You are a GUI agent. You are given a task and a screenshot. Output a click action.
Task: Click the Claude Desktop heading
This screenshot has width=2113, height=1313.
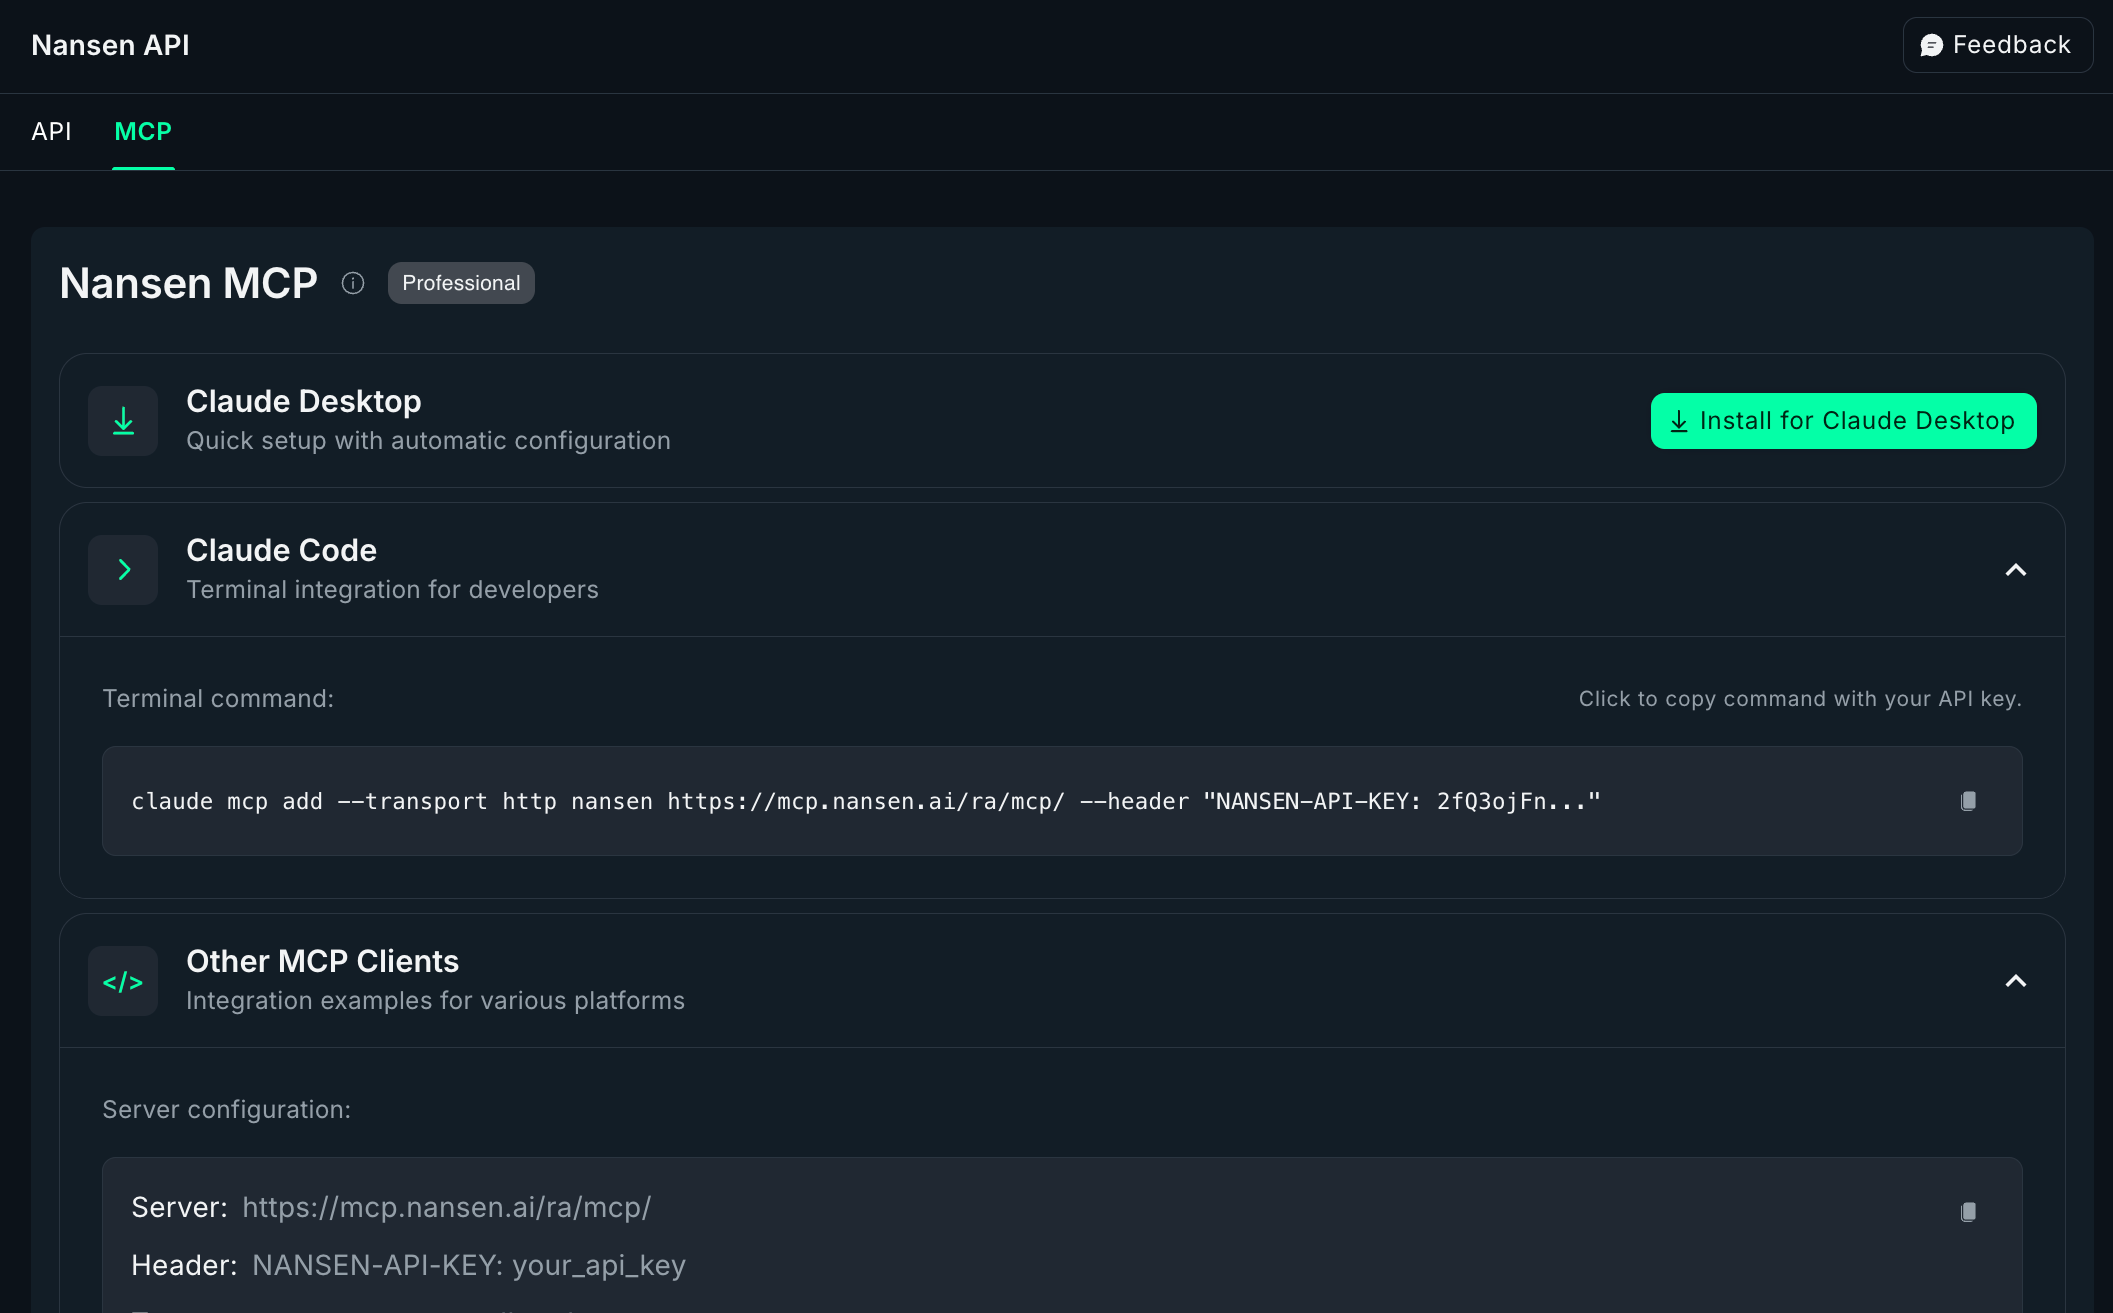(x=304, y=401)
